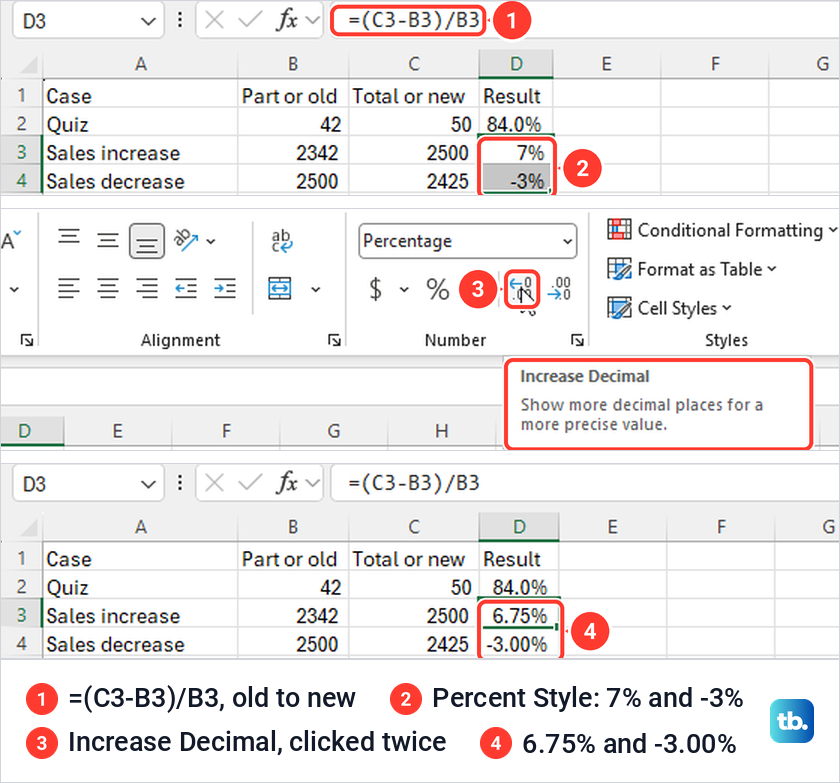Open the Cell Styles menu
Viewport: 840px width, 783px height.
[669, 308]
